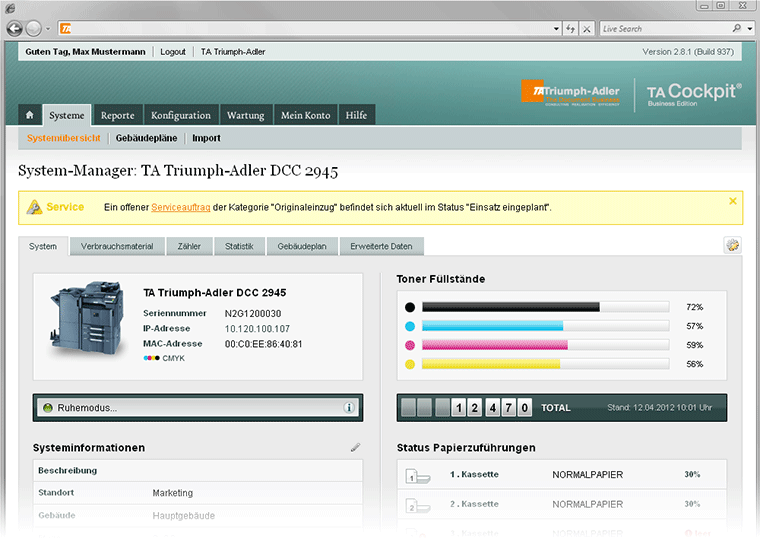Click the Triumph-Adler orange logo
This screenshot has width=760, height=555.
(x=570, y=92)
